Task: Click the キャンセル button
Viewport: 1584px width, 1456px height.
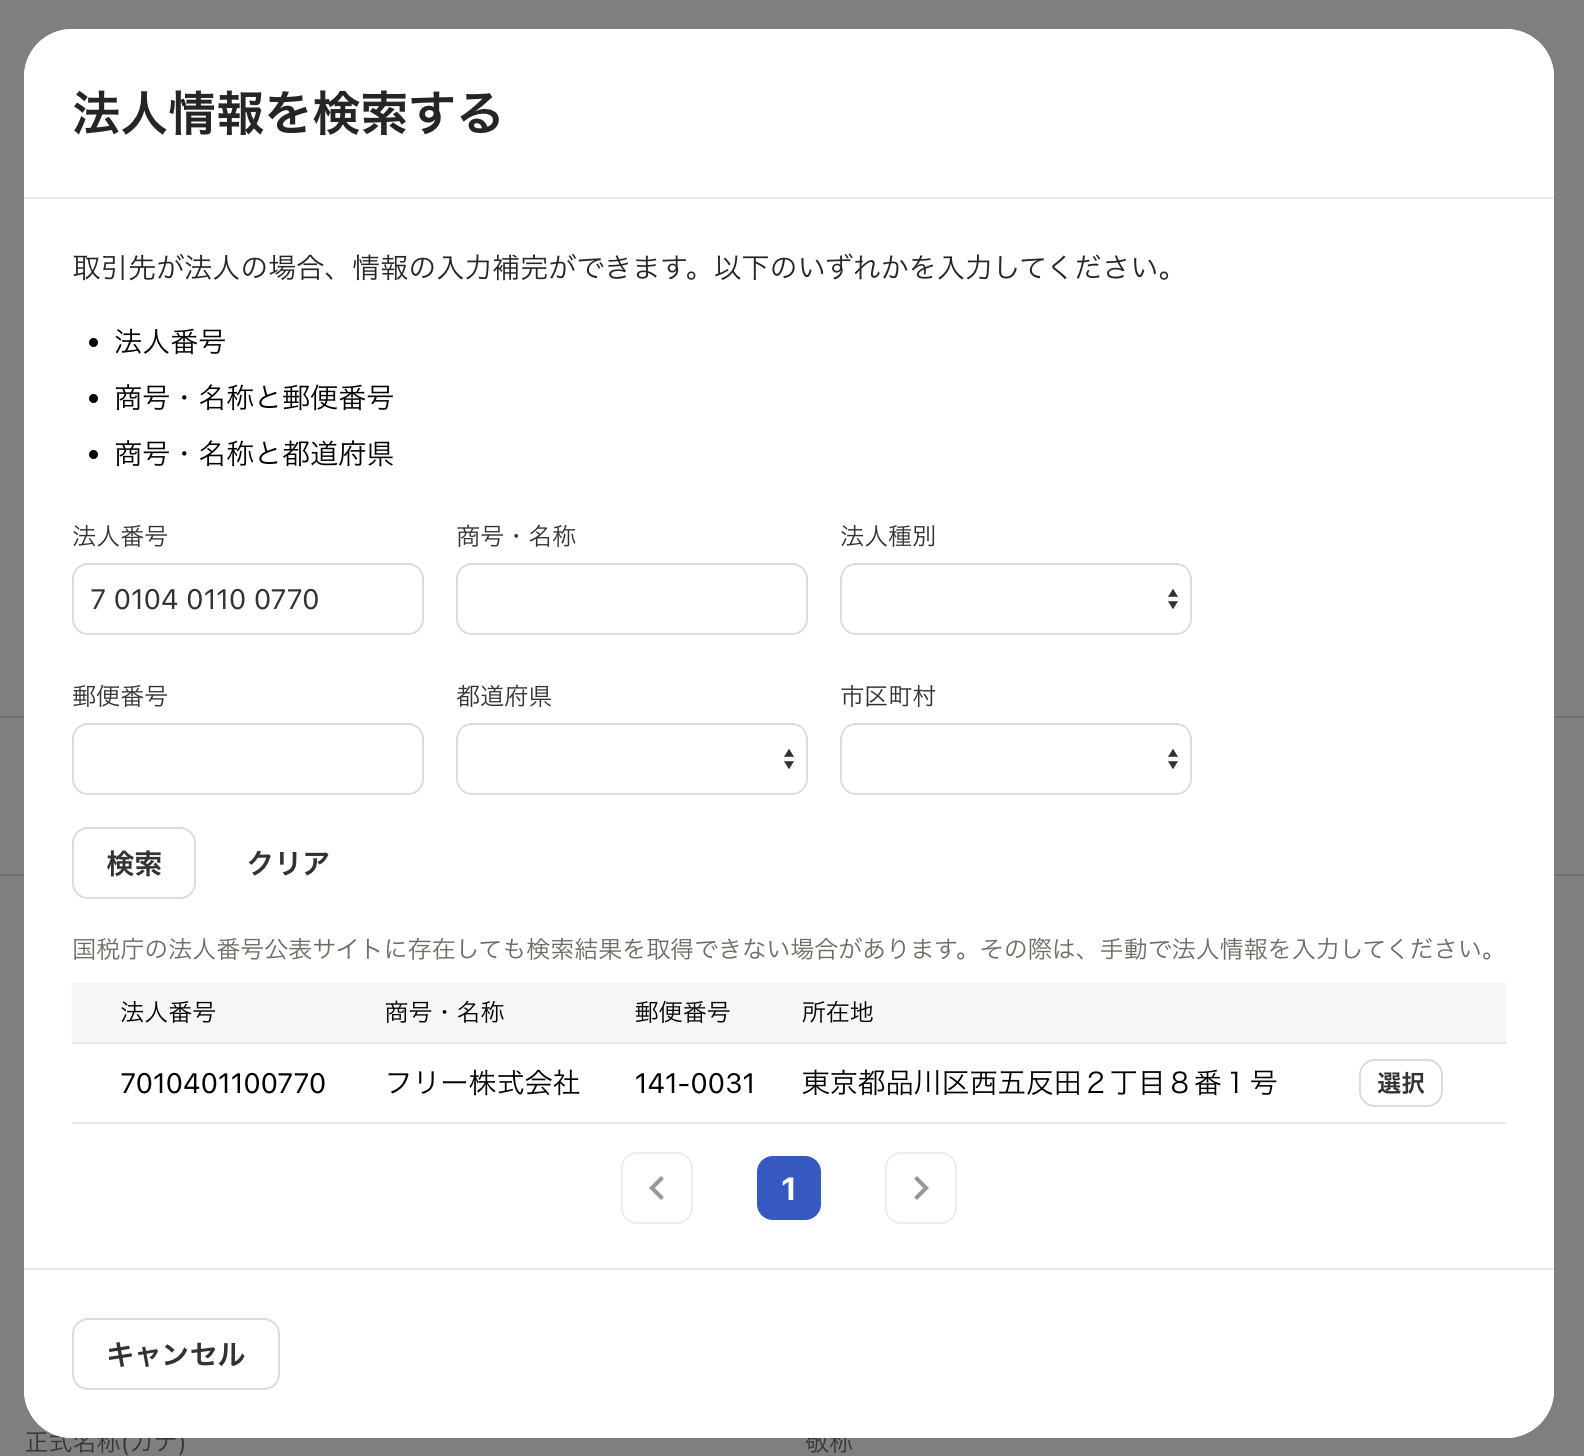Action: point(176,1354)
